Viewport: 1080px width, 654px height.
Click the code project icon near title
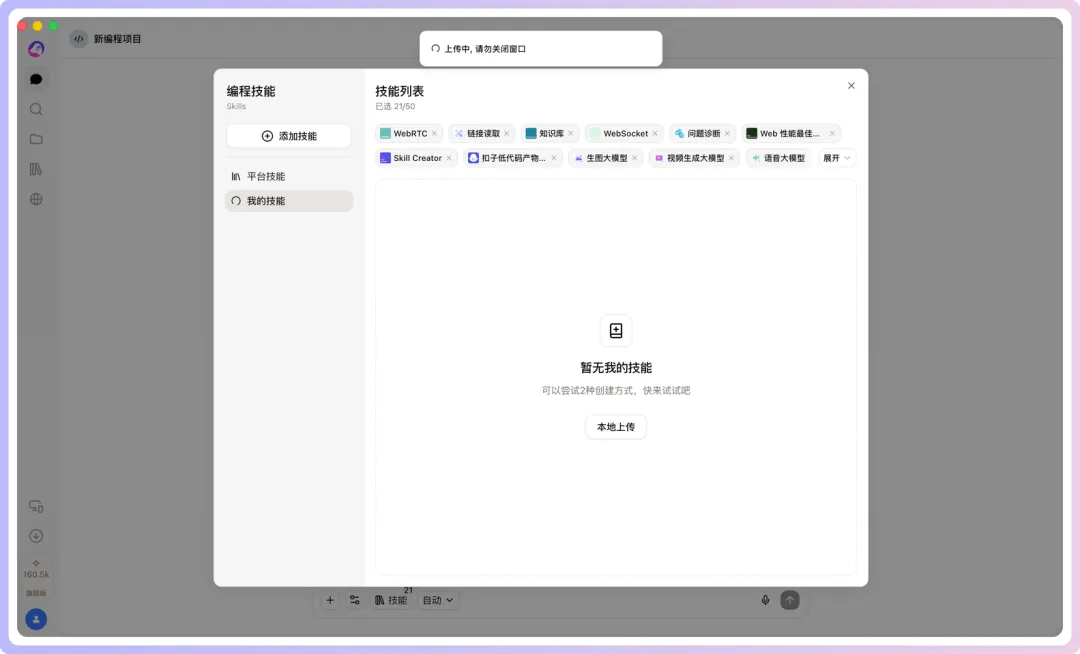coord(79,39)
